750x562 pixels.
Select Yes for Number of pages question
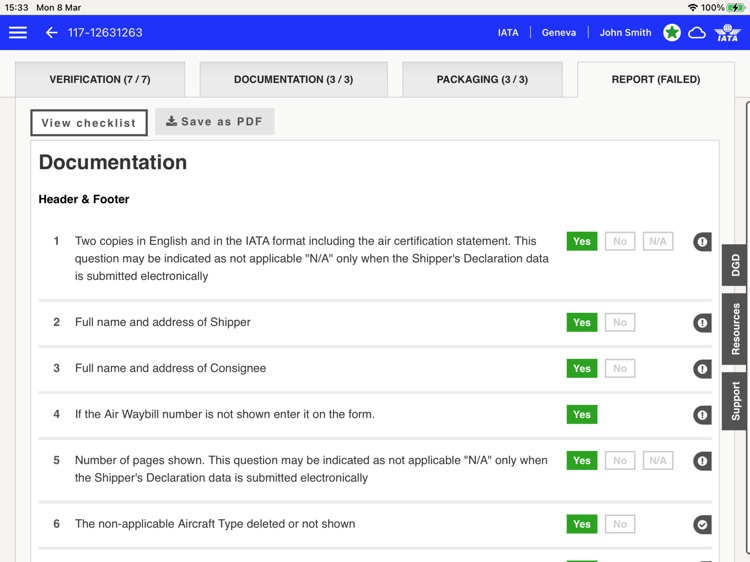[582, 460]
